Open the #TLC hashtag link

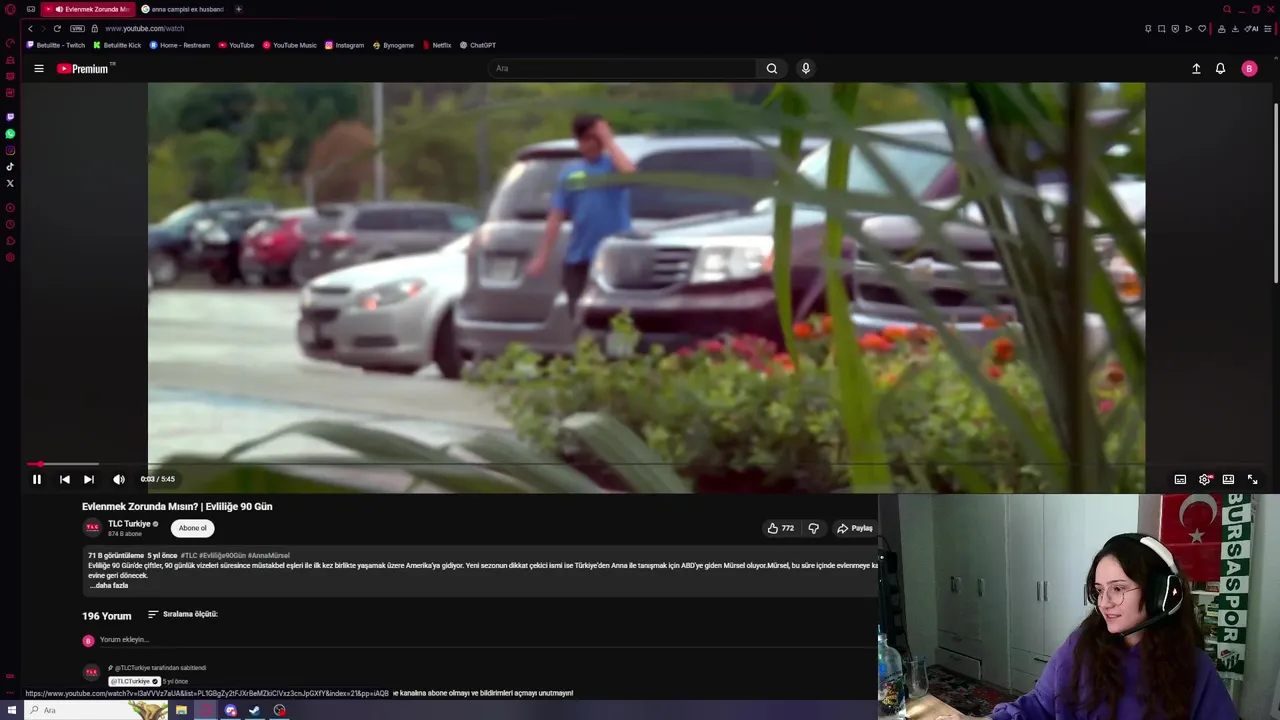point(189,556)
